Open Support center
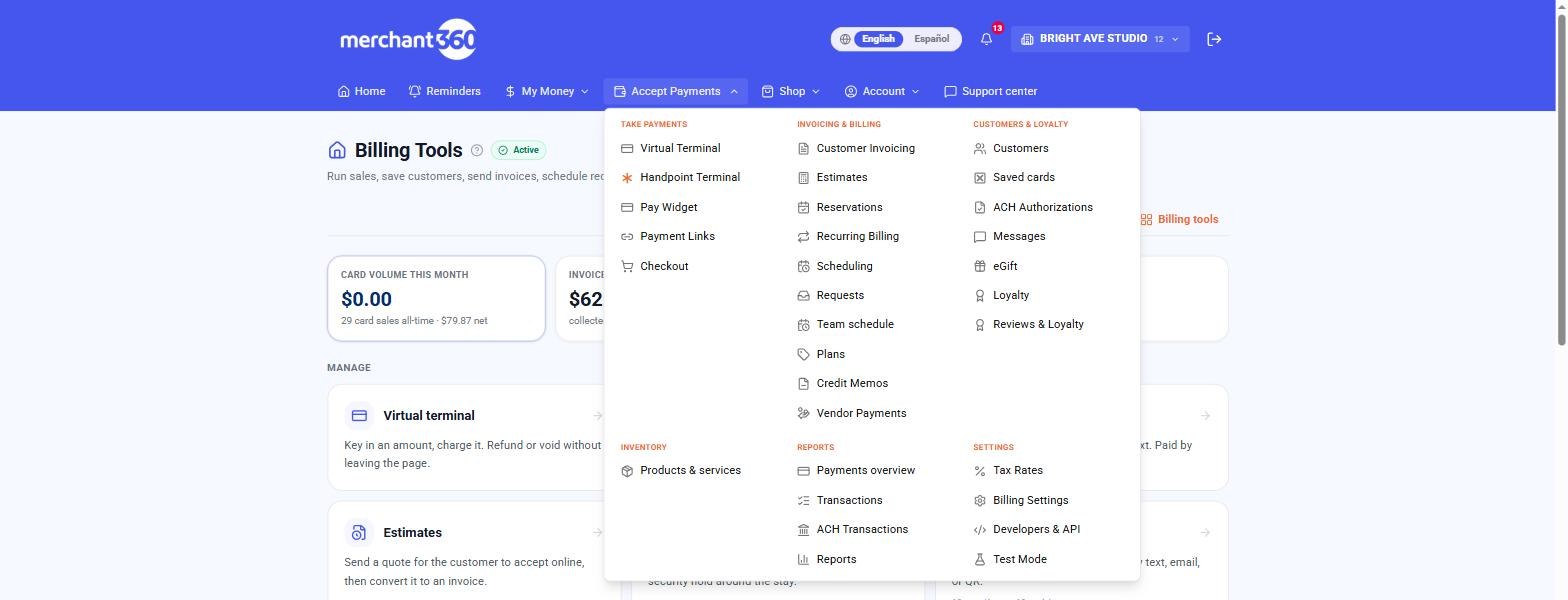Screen dimensions: 1568x600 pos(990,91)
